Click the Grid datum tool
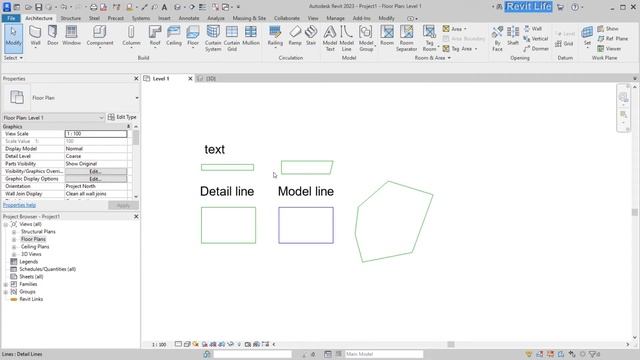Screen dimensions: 640x360 [x=565, y=44]
